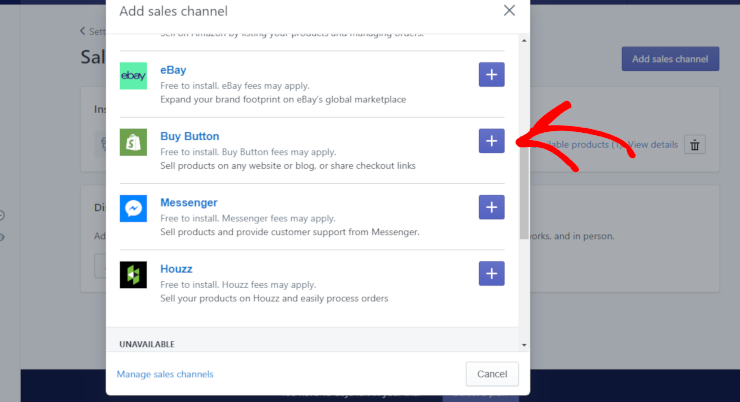Add the Messenger sales channel
The image size is (740, 402).
[x=491, y=207]
